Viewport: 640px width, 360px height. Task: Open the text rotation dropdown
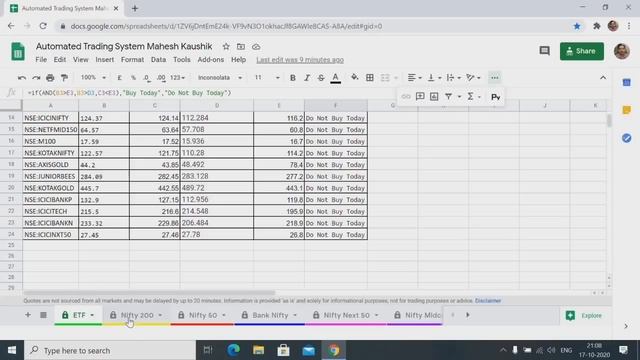point(473,78)
